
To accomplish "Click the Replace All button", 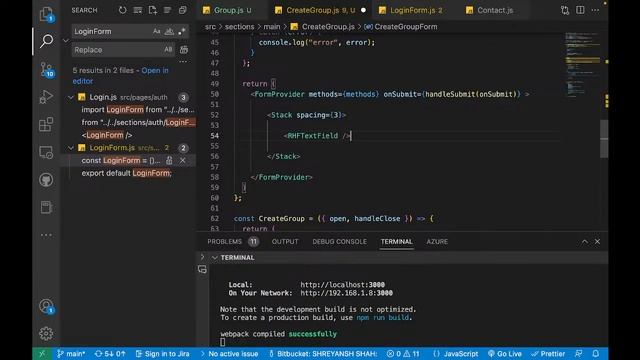I will coord(184,50).
